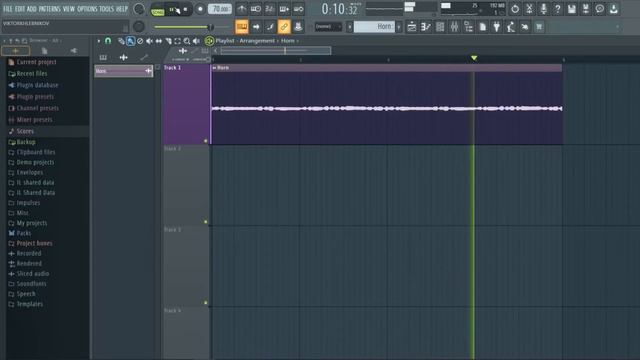Open the Playlist window icon
The width and height of the screenshot is (640, 360).
412,27
